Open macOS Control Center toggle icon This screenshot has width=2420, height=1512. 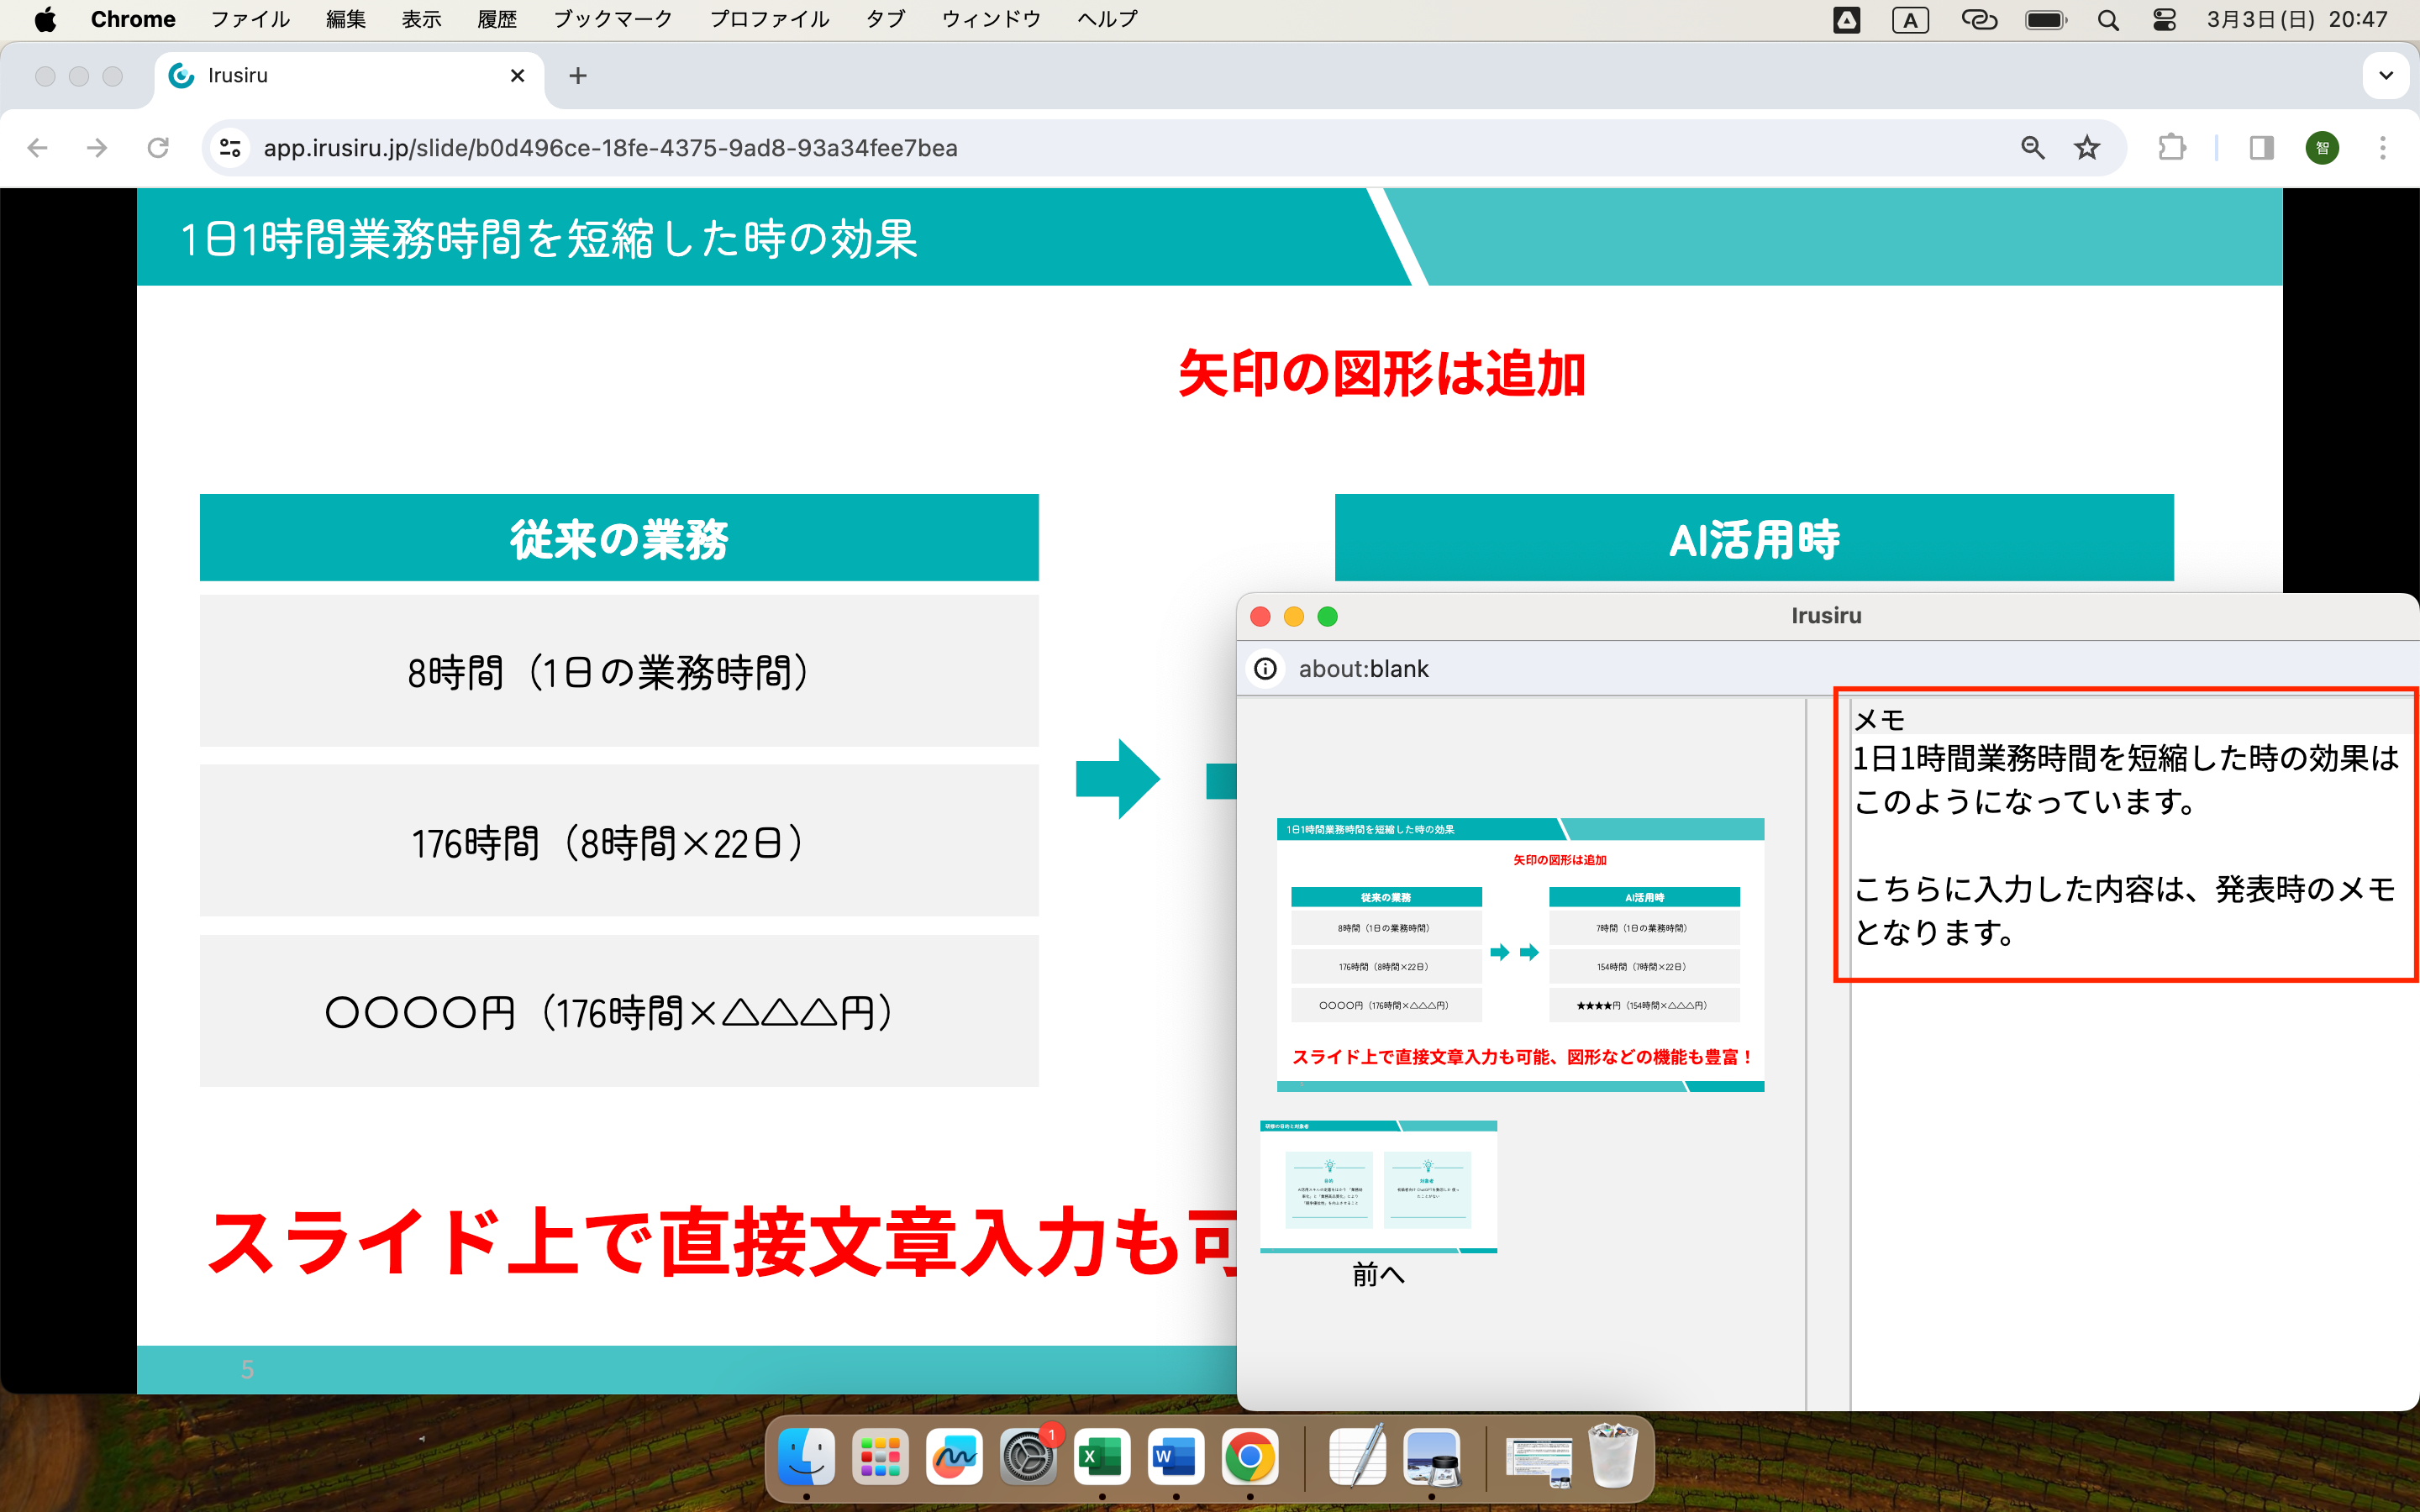(2164, 20)
